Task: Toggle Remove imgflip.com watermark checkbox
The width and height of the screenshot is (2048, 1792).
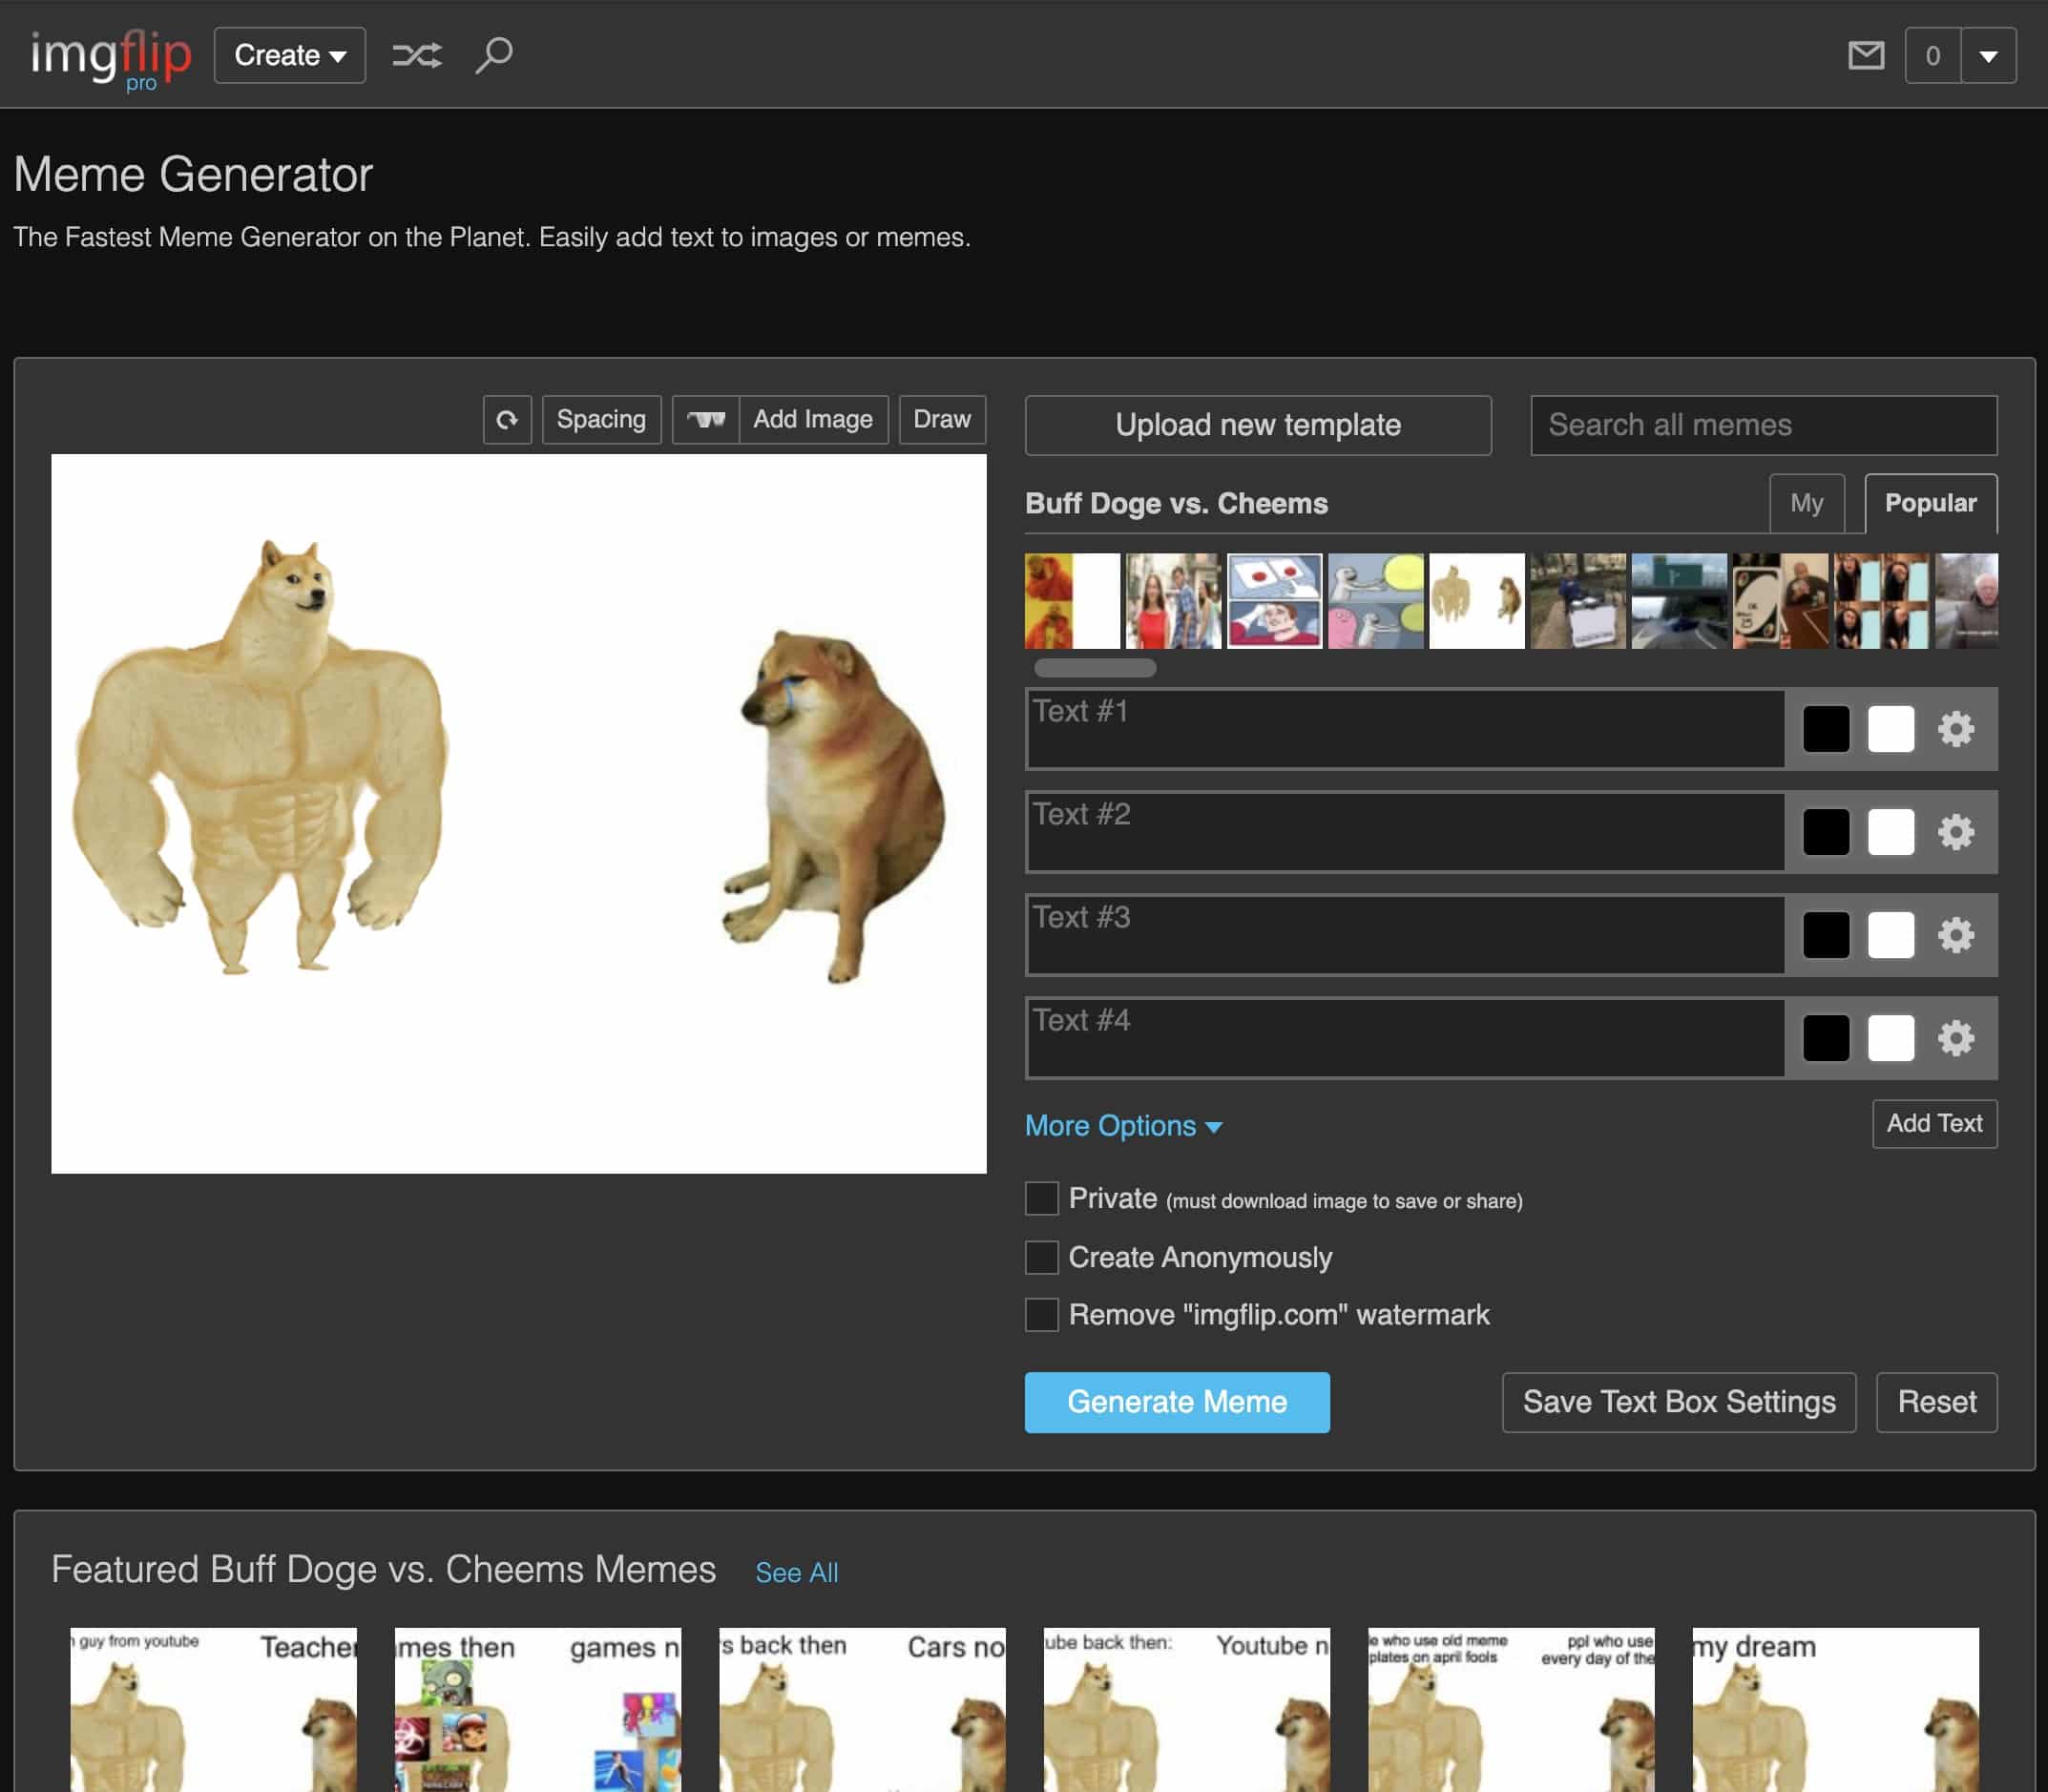Action: 1041,1314
